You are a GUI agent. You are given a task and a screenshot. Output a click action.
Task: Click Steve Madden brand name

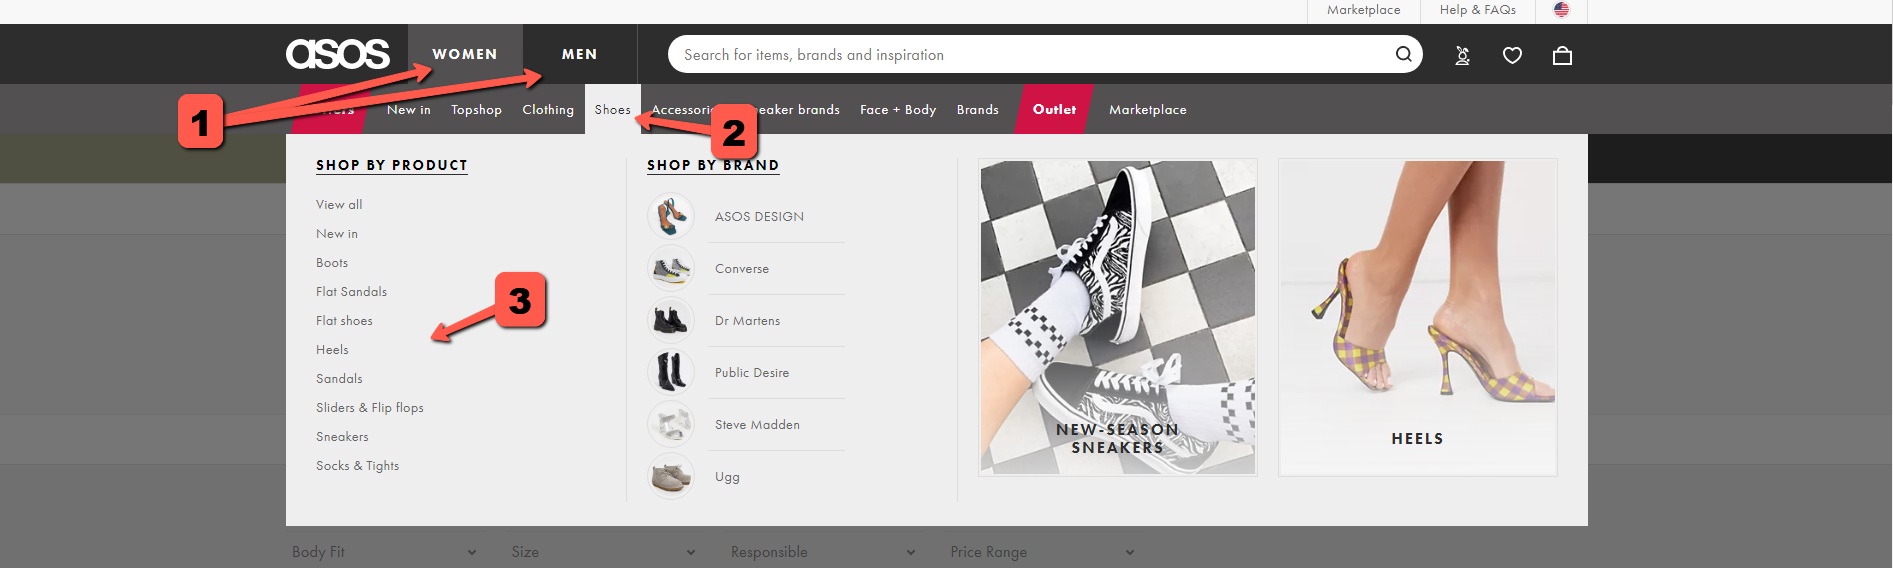point(757,424)
